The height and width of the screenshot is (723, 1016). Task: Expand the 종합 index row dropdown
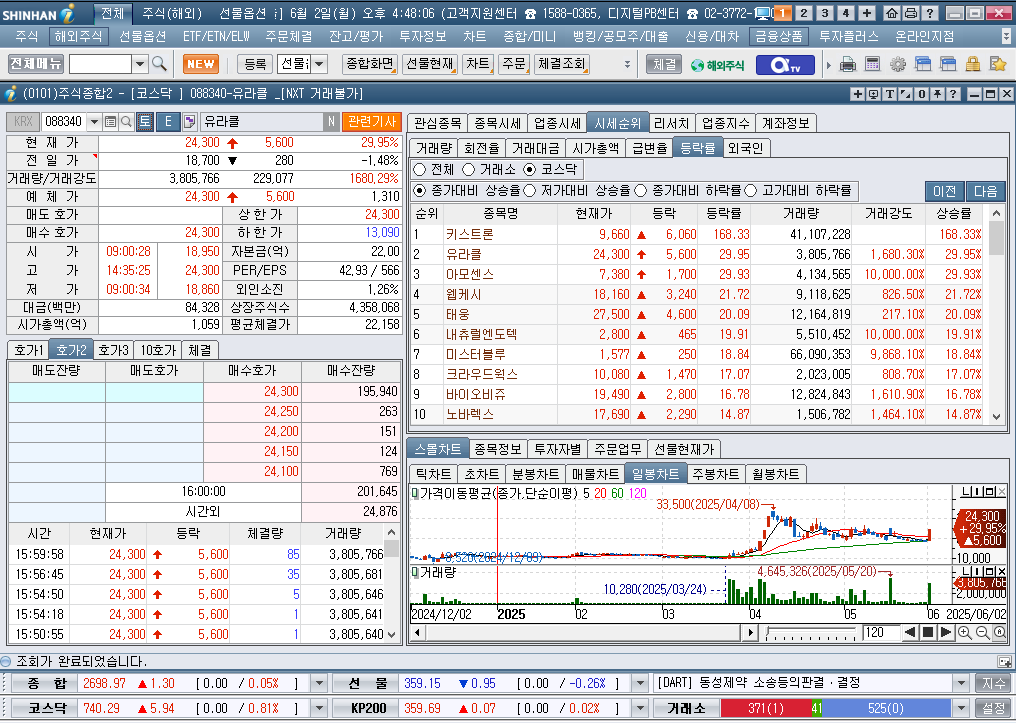pos(319,683)
